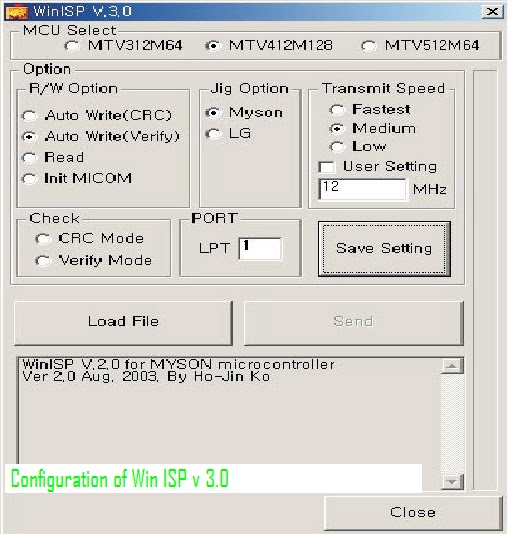Click the WinISP title bar app icon
Screen dimensions: 512x534
click(16, 12)
